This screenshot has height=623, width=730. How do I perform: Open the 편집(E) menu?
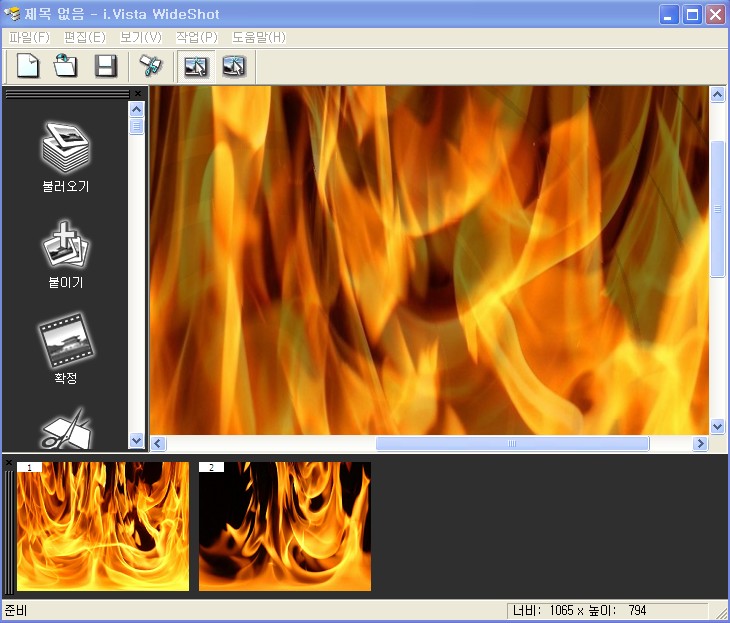(85, 37)
